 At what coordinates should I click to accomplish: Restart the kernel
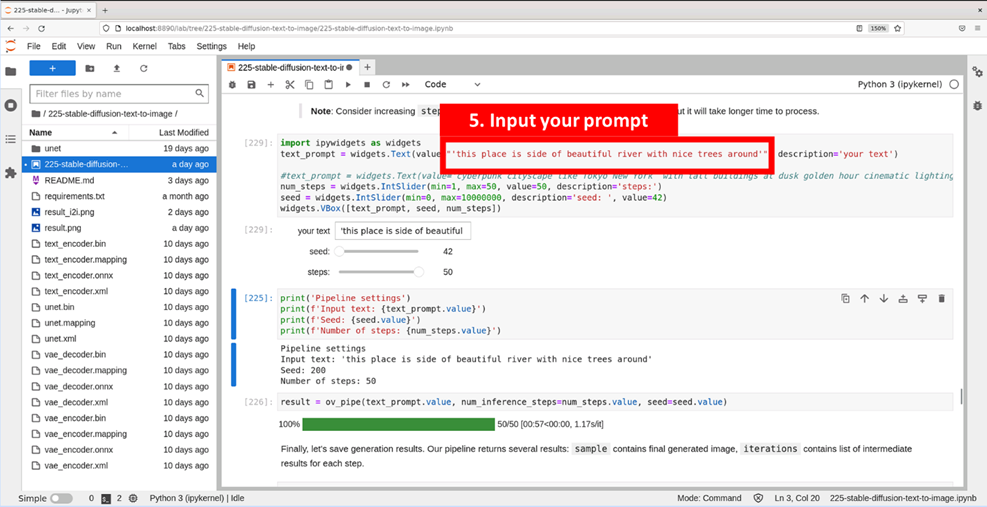pos(386,84)
